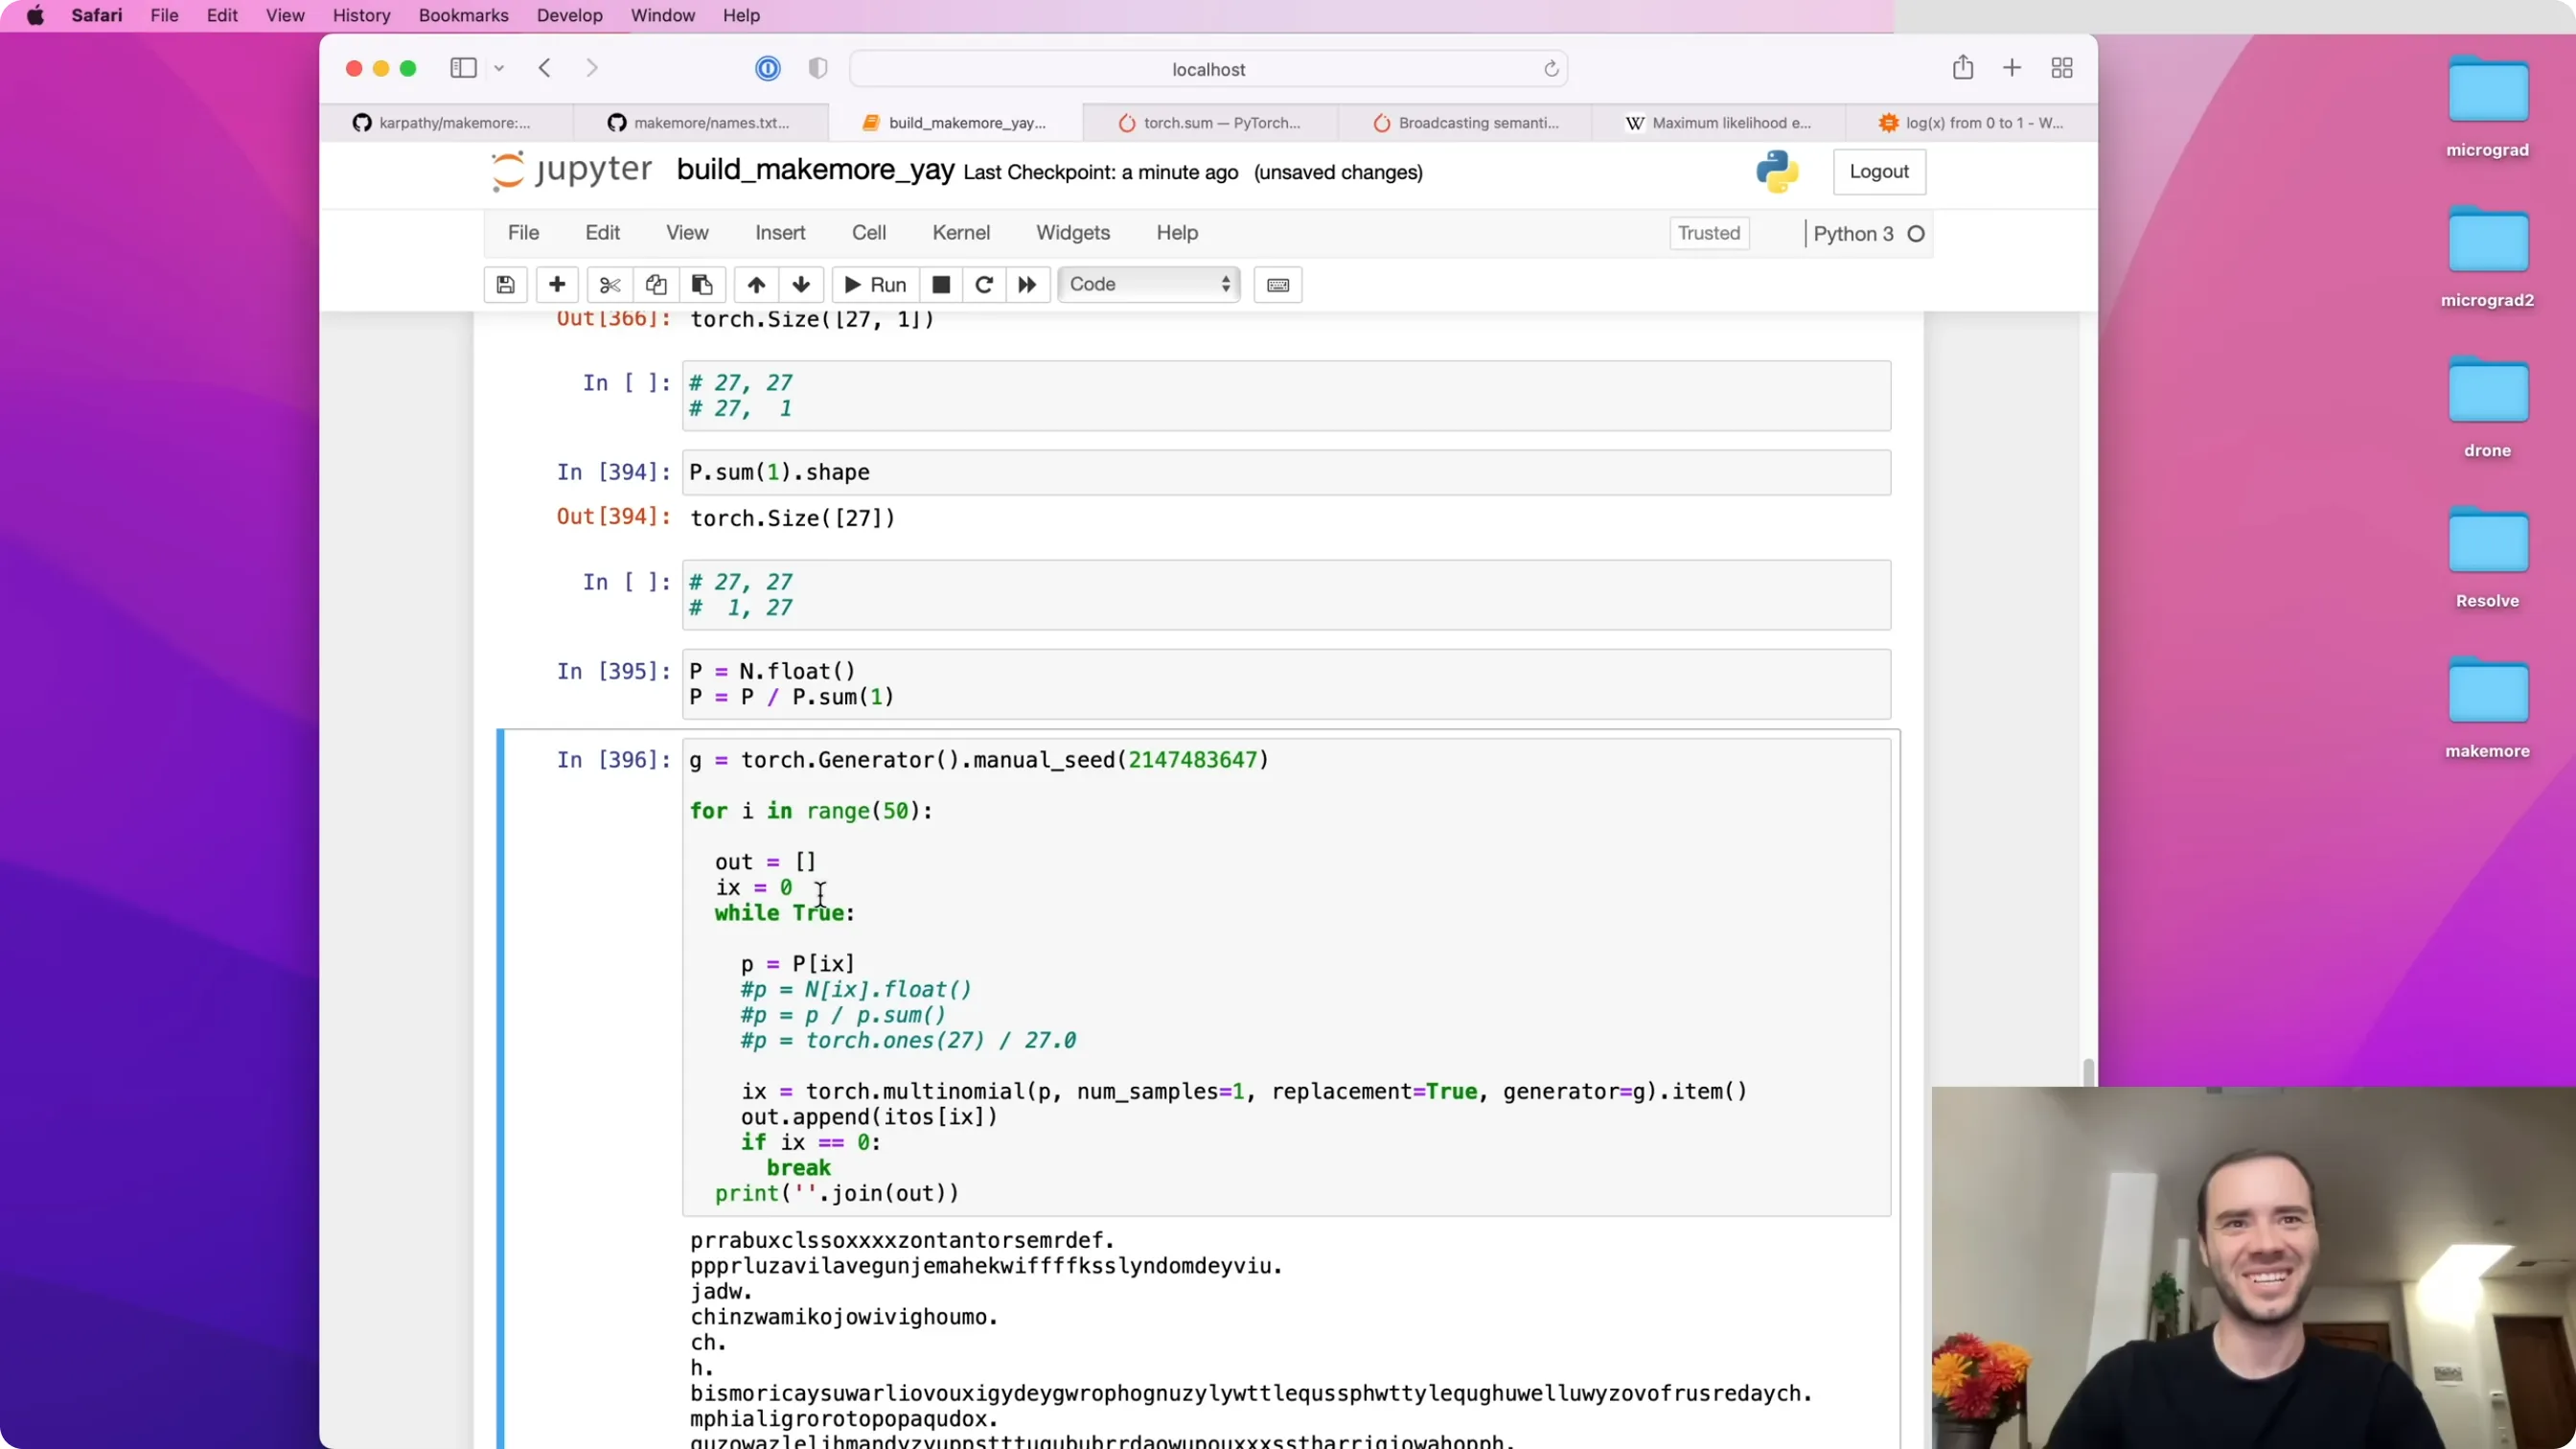Cut selected cells with the scissors icon

click(610, 285)
